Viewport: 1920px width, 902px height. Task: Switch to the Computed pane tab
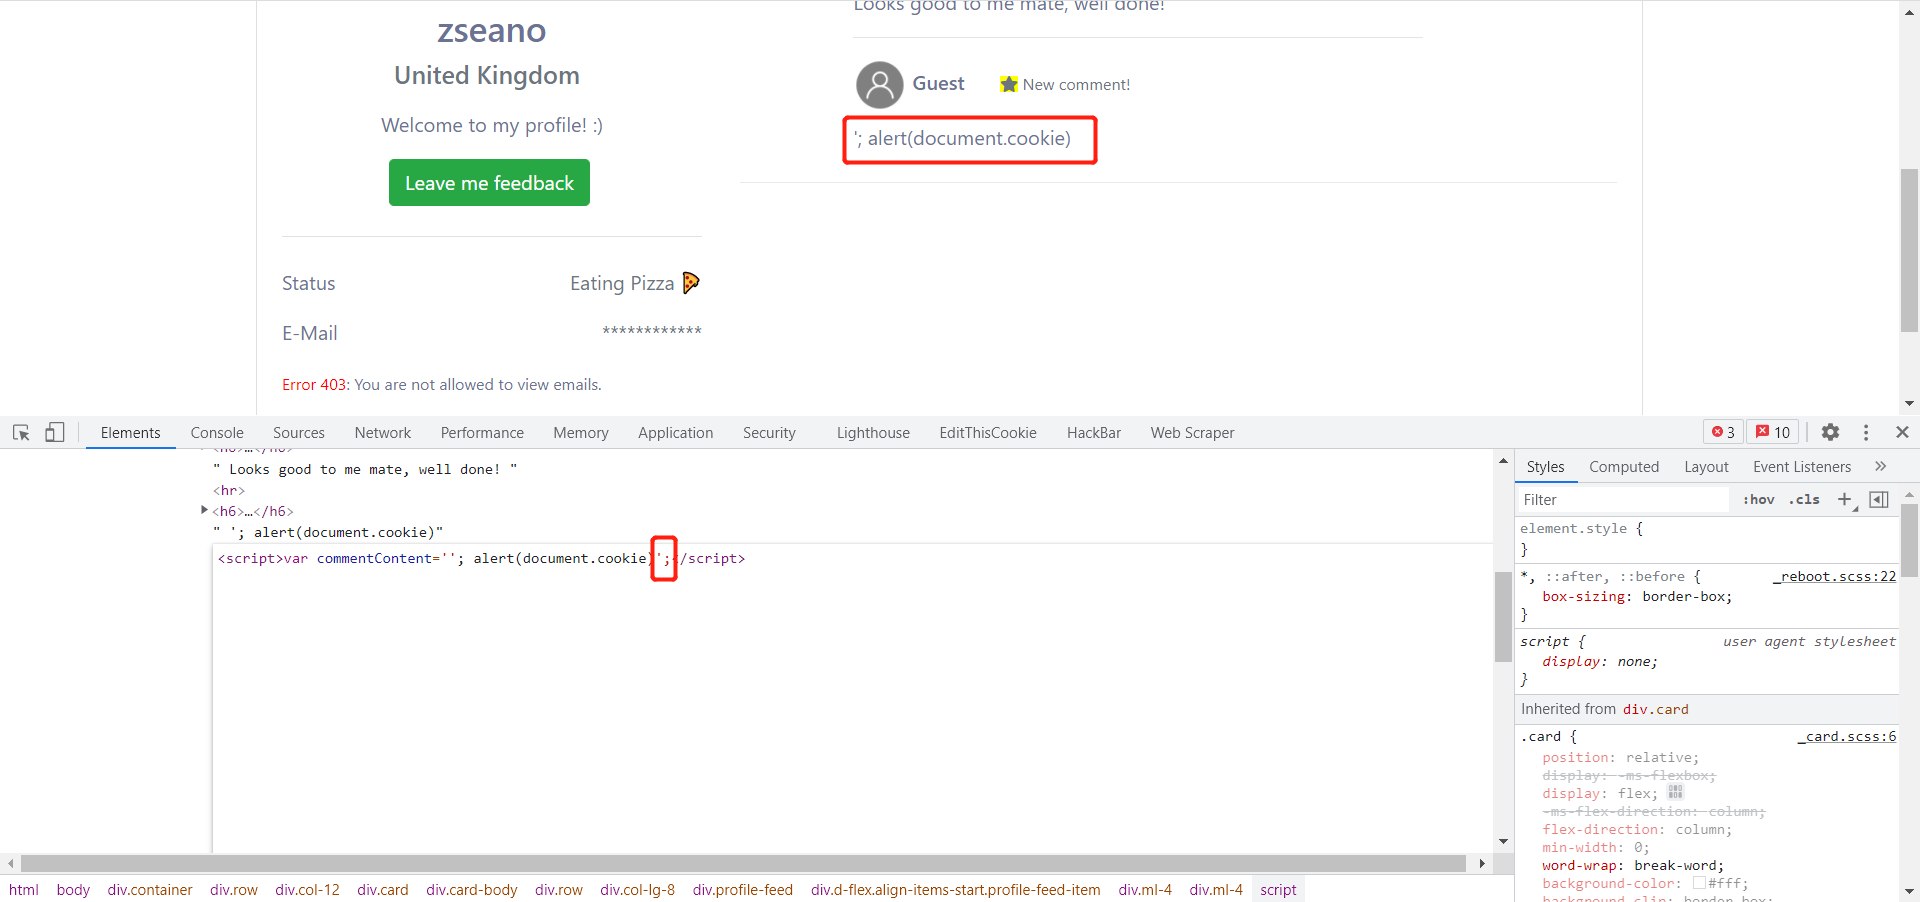(x=1624, y=467)
